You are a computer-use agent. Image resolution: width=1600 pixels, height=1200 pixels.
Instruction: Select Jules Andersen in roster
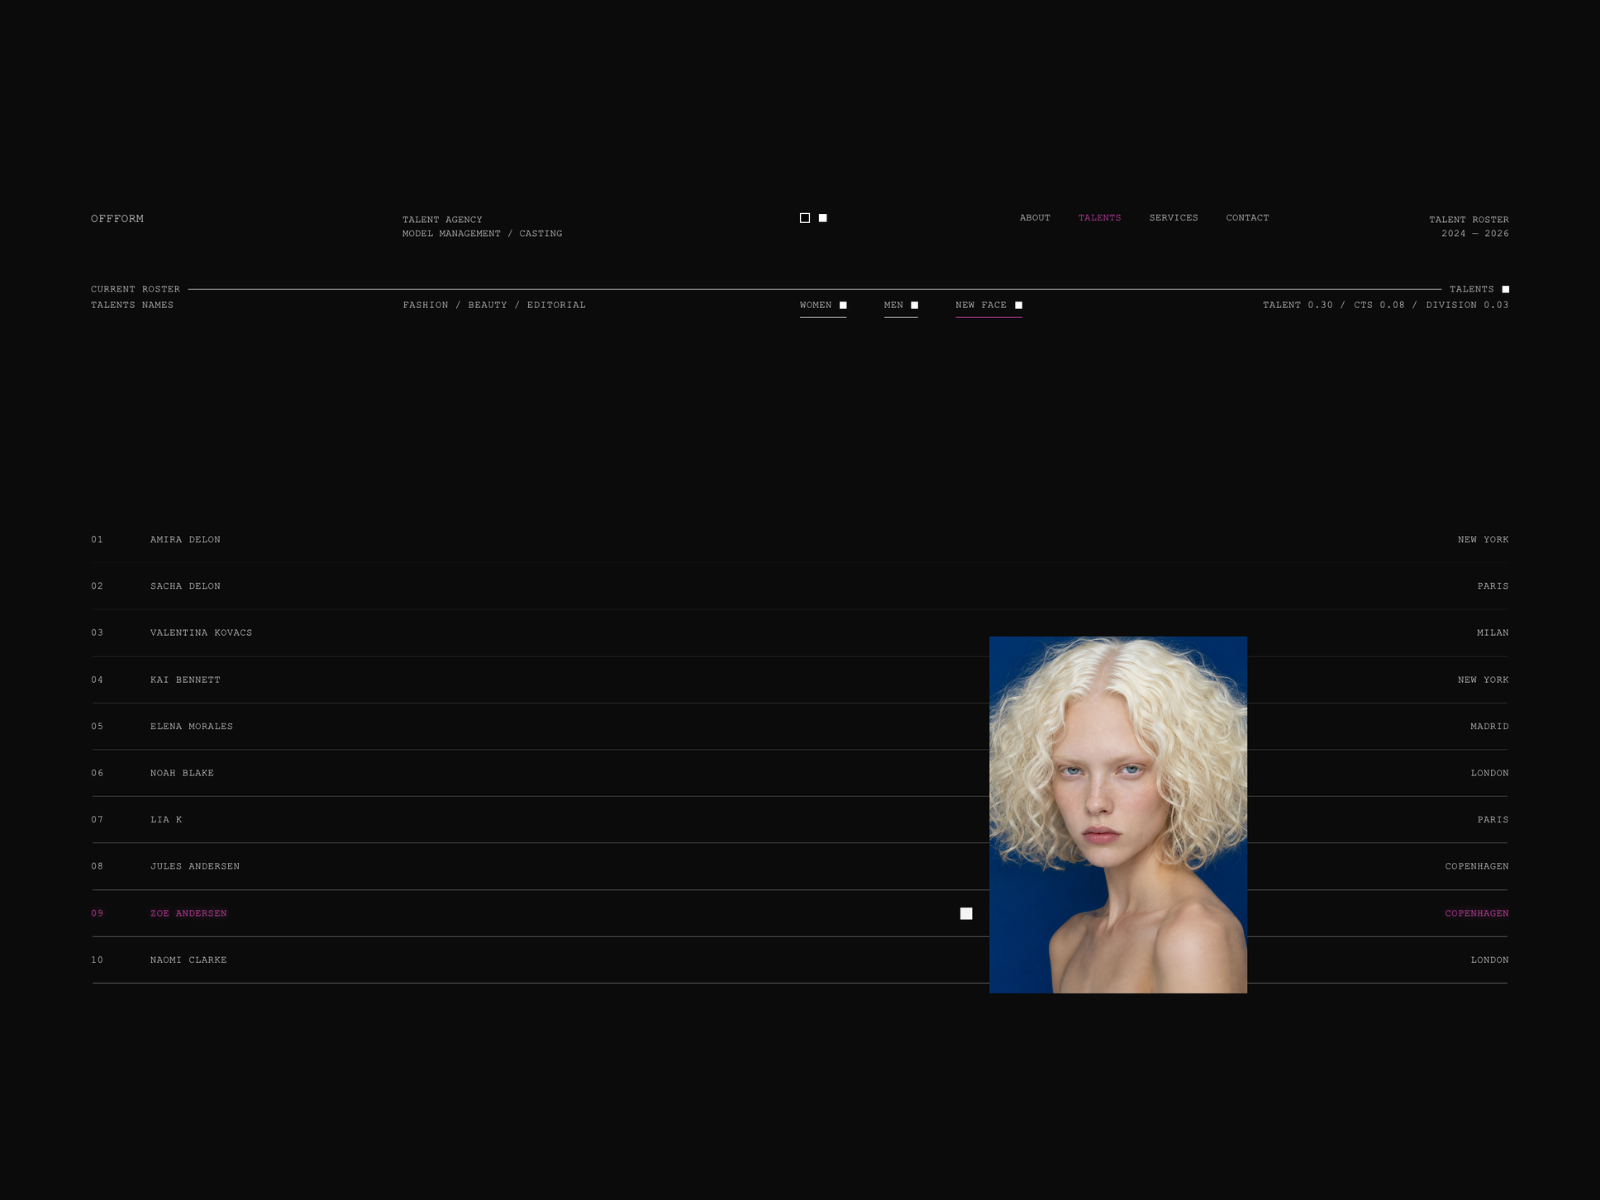click(195, 866)
